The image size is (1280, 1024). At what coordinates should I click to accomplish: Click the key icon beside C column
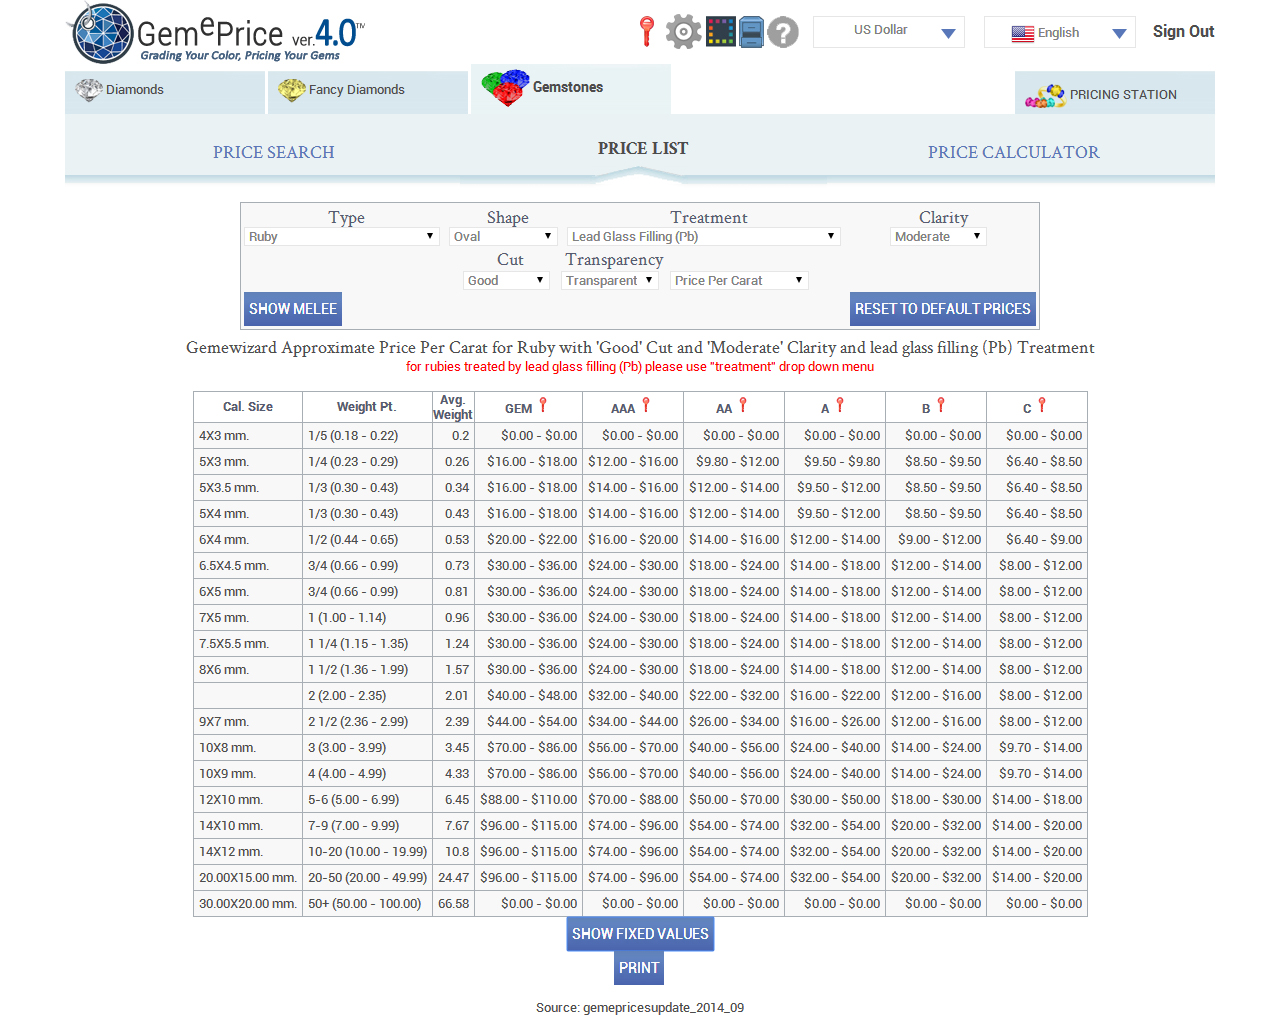click(x=1042, y=405)
